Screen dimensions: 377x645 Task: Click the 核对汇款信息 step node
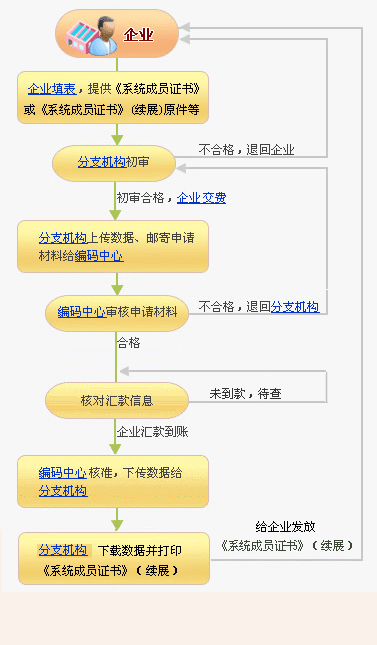117,400
